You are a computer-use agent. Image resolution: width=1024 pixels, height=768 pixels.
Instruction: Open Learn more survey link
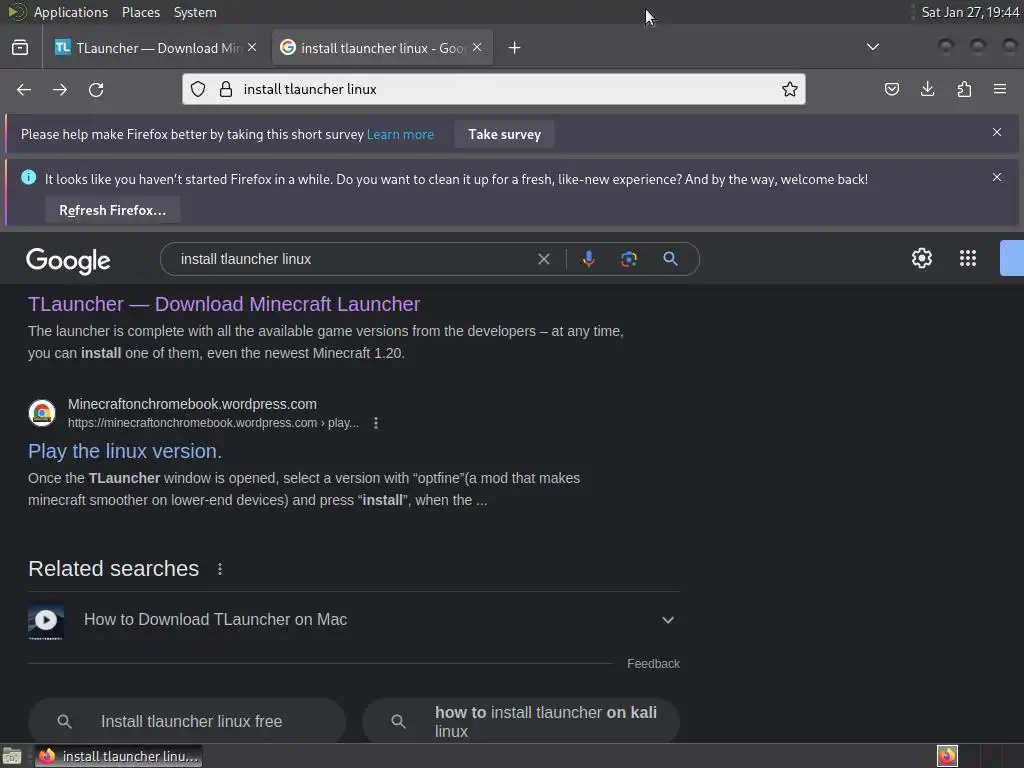[x=400, y=135]
